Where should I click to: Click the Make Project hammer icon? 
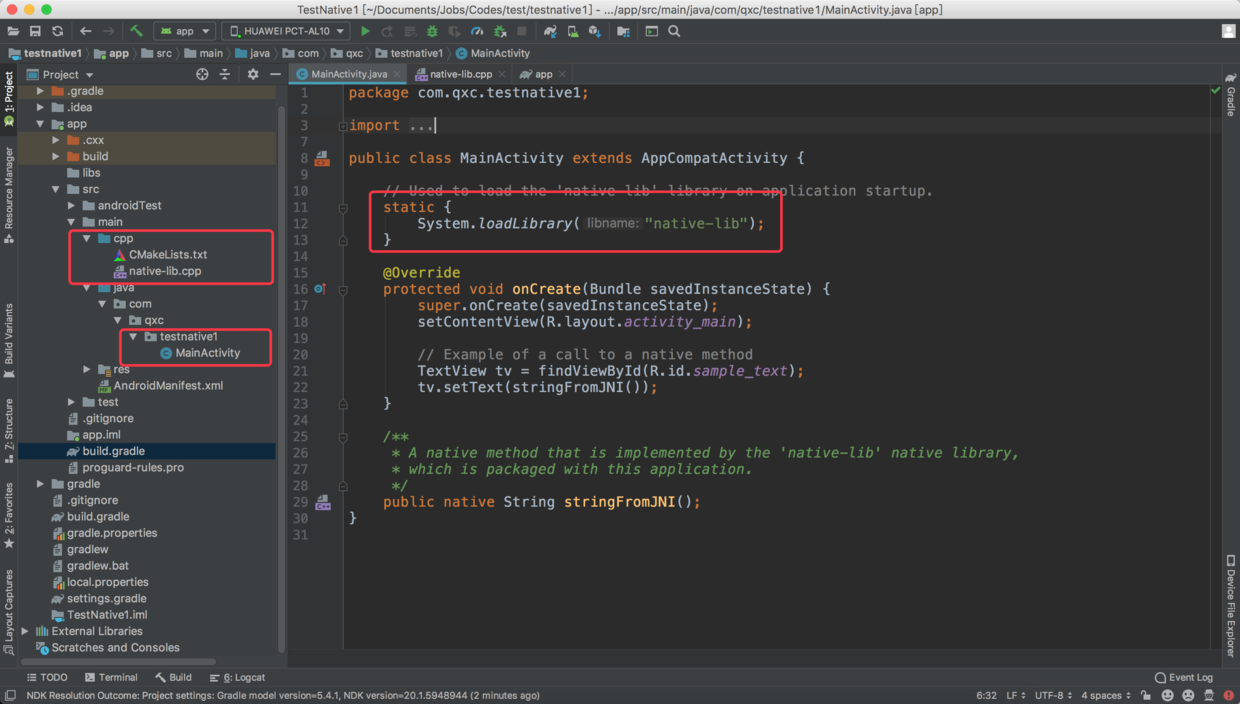136,31
